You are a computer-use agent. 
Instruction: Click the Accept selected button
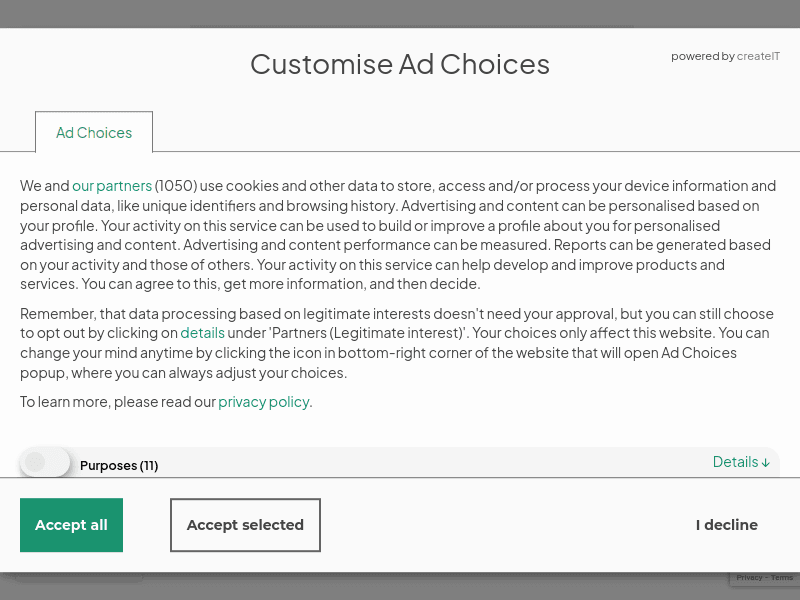pyautogui.click(x=245, y=525)
